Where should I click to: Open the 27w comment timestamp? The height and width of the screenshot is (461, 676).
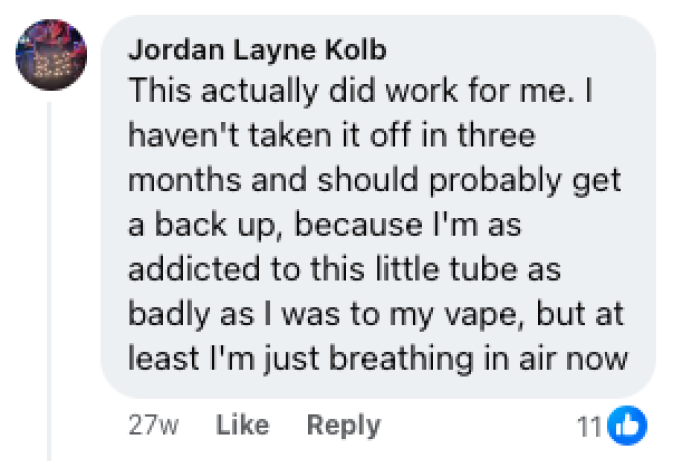[154, 425]
